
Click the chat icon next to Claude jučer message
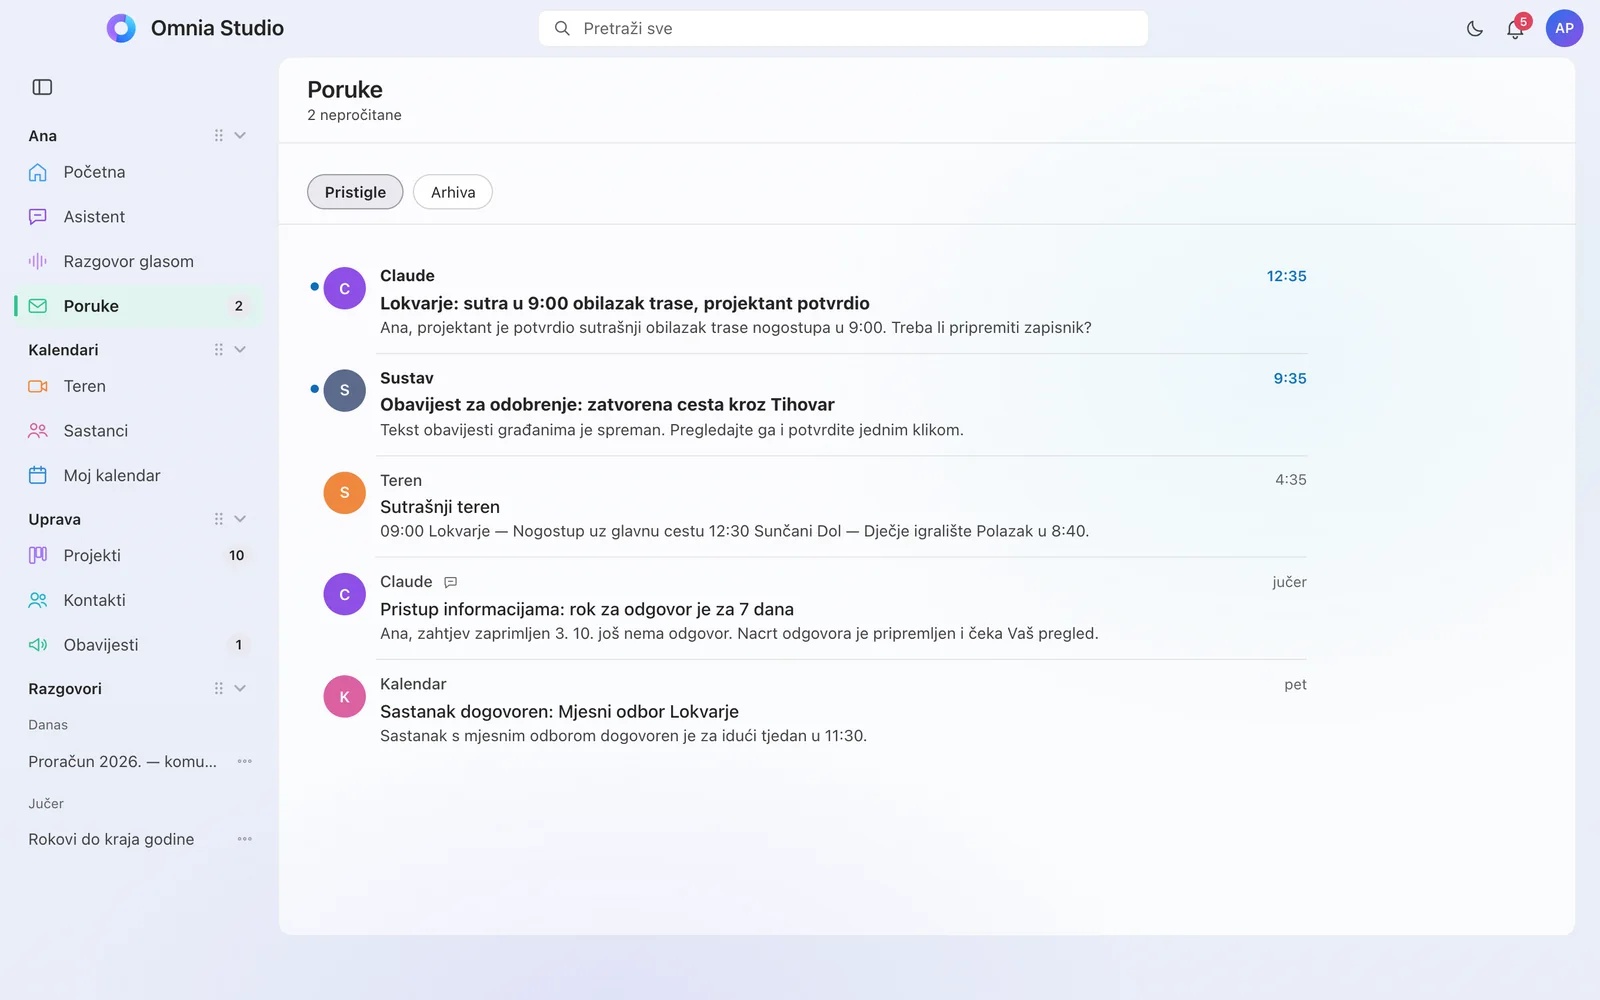pyautogui.click(x=451, y=582)
